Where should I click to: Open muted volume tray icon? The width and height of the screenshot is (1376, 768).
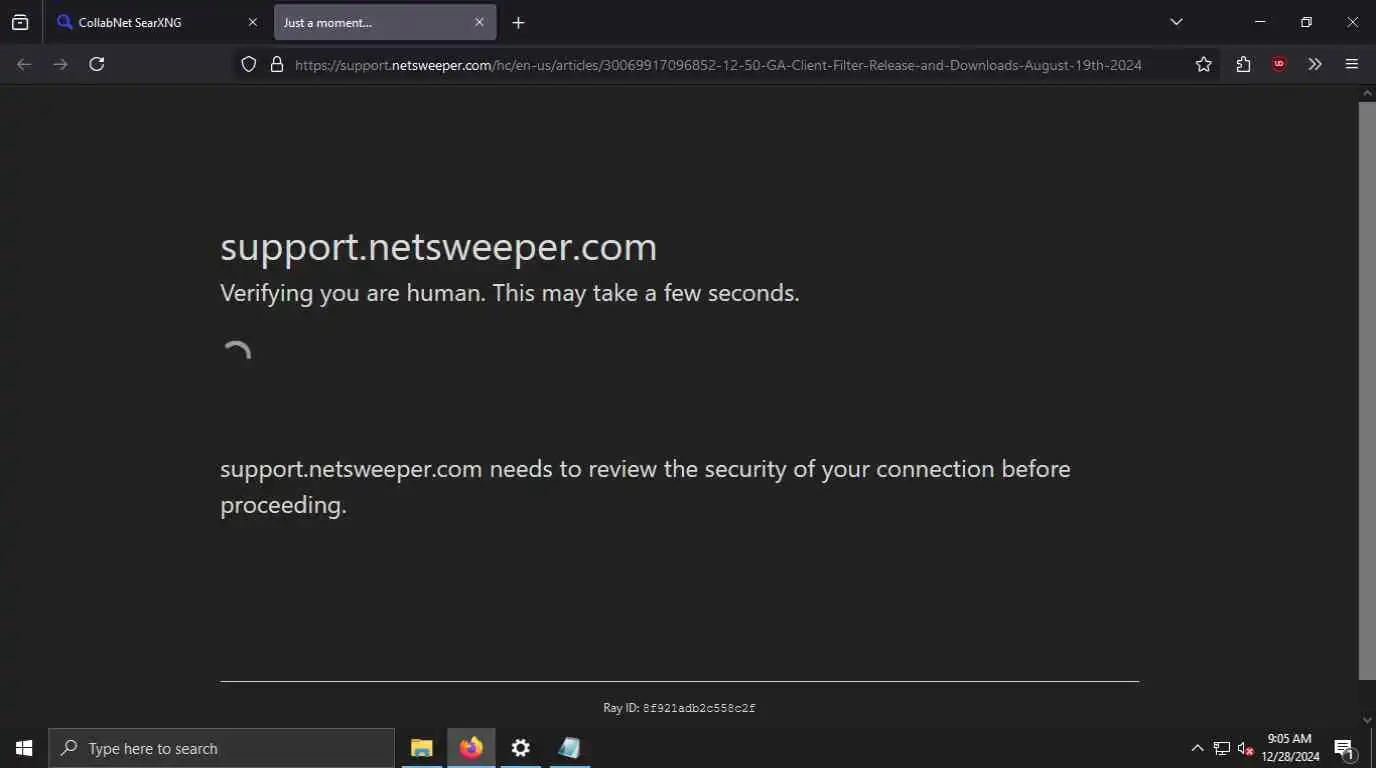point(1245,748)
